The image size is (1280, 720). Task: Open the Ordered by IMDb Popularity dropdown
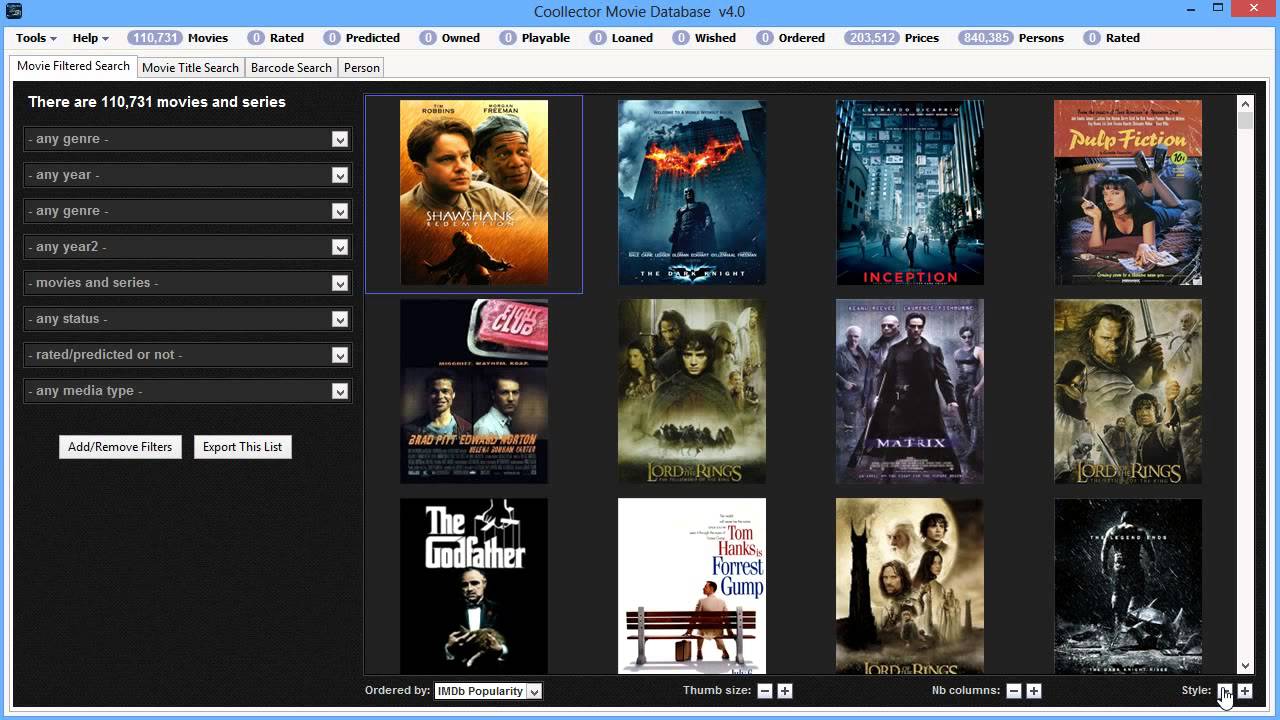(x=488, y=691)
